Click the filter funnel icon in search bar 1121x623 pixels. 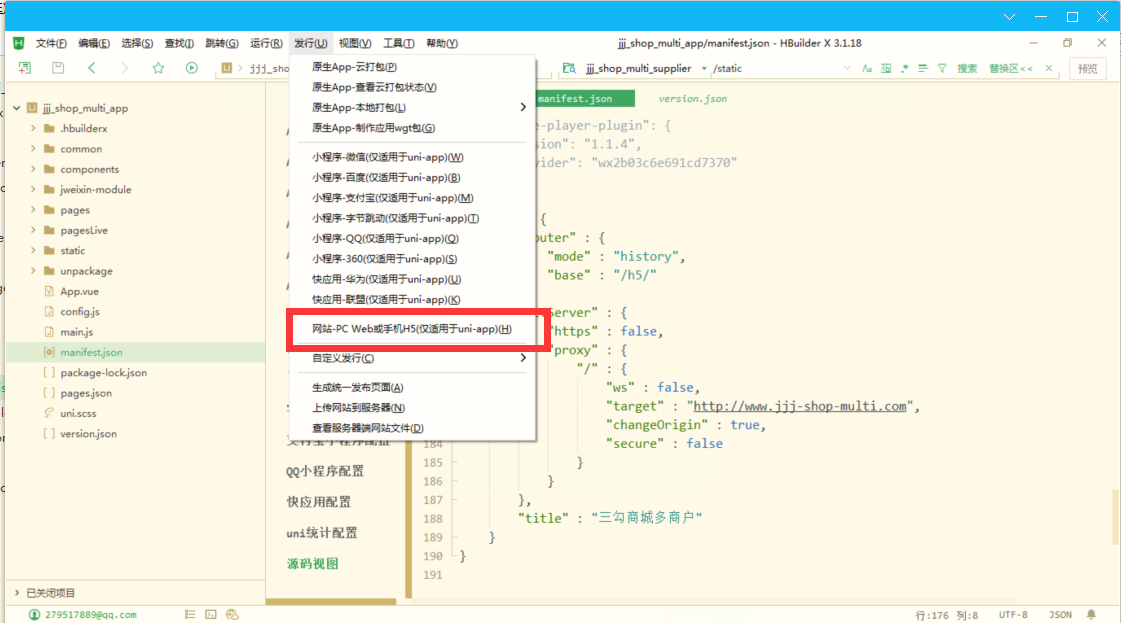(942, 69)
